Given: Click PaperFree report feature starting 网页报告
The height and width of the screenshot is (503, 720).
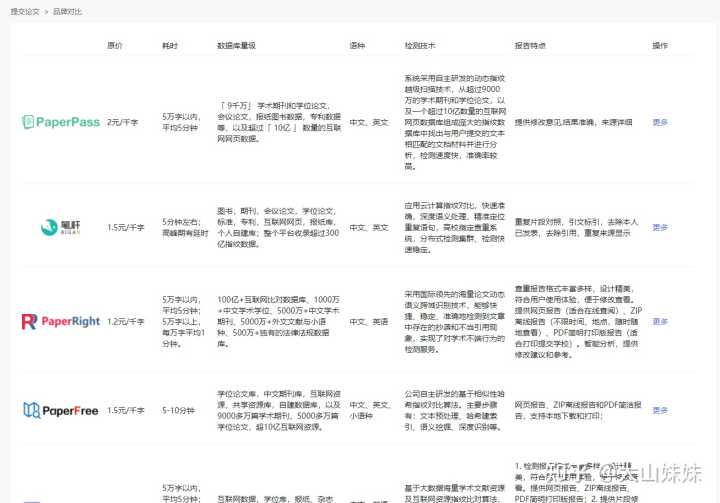Looking at the screenshot, I should (x=578, y=410).
